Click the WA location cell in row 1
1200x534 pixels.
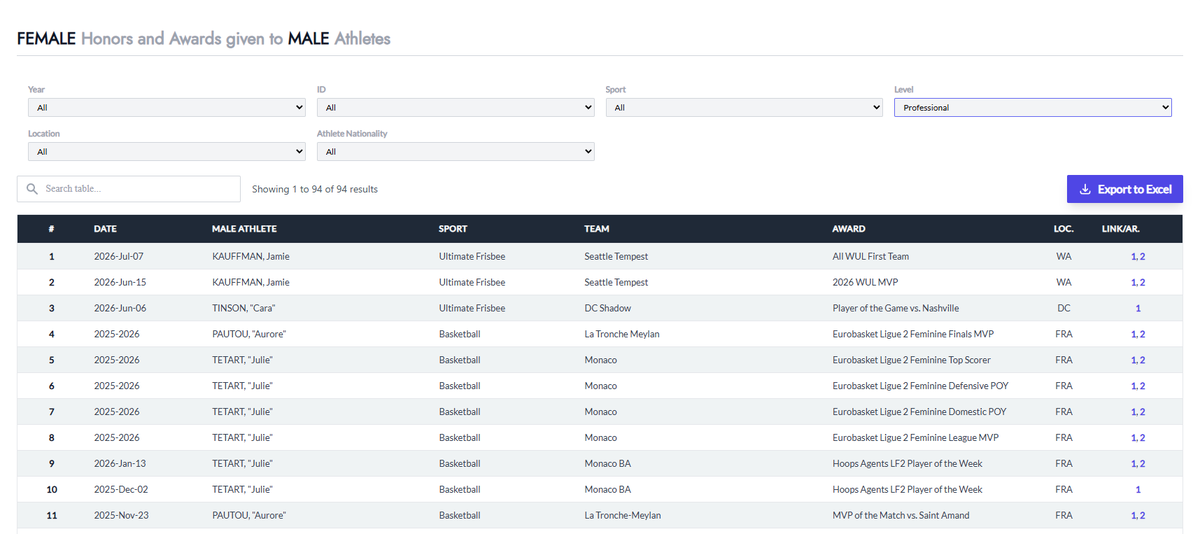coord(1064,256)
